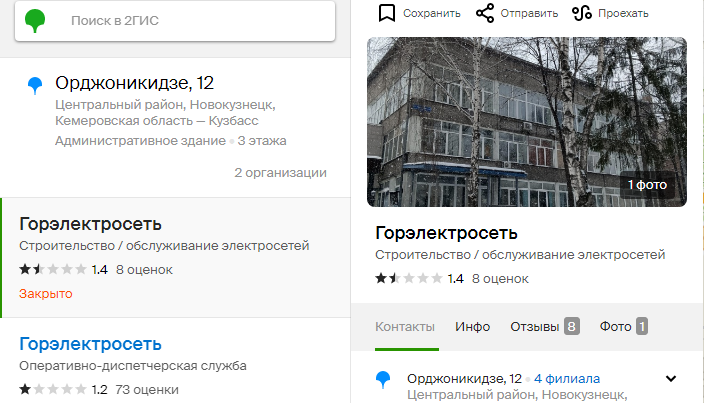Click the 'Проехать' label
The height and width of the screenshot is (403, 704).
(623, 13)
